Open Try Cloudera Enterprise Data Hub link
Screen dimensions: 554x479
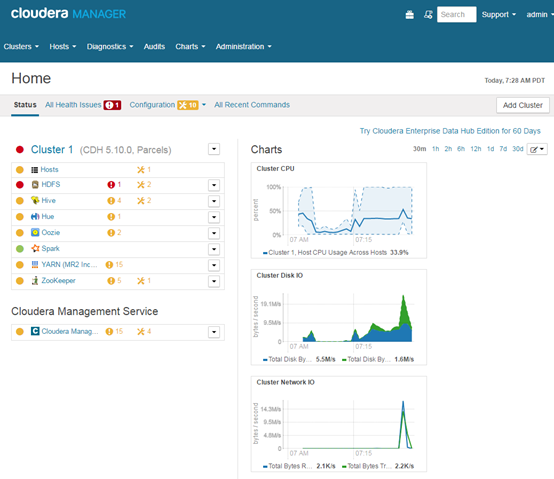tap(450, 131)
